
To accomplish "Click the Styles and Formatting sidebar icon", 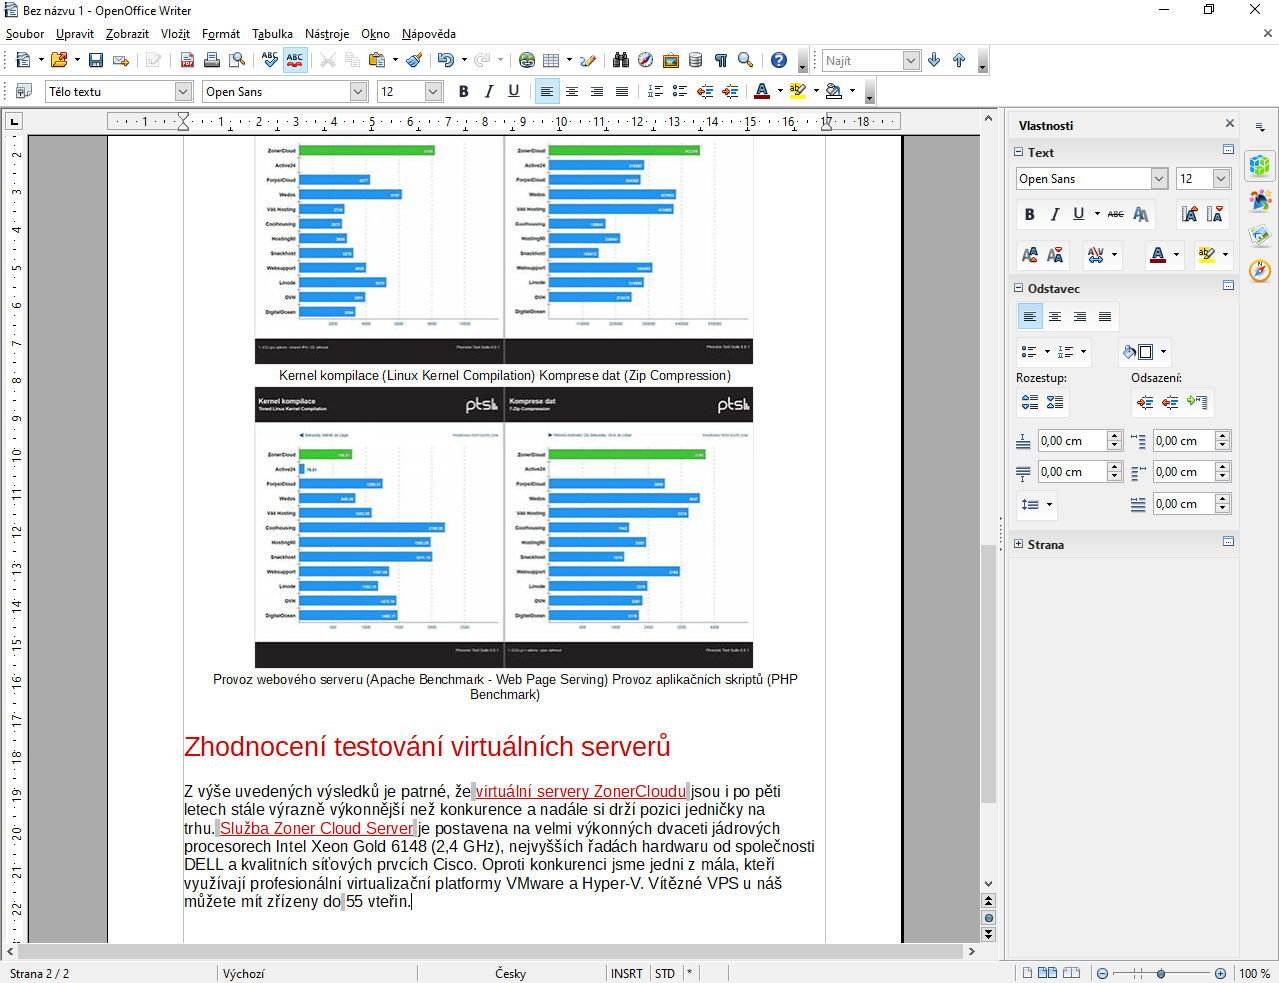I will (x=1260, y=201).
